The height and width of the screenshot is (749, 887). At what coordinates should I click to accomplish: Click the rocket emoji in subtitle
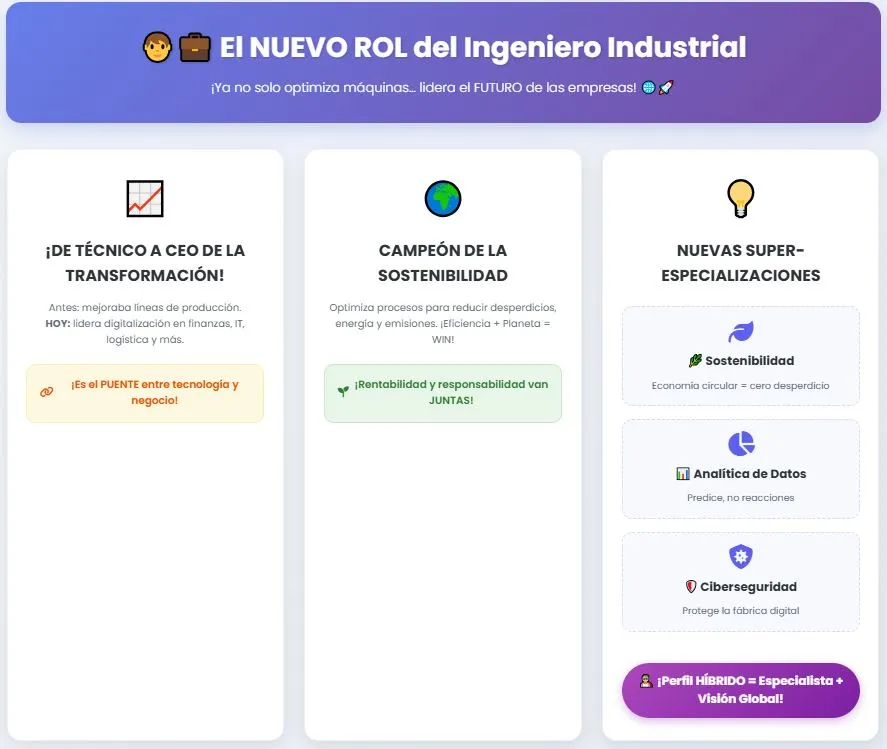tap(666, 88)
